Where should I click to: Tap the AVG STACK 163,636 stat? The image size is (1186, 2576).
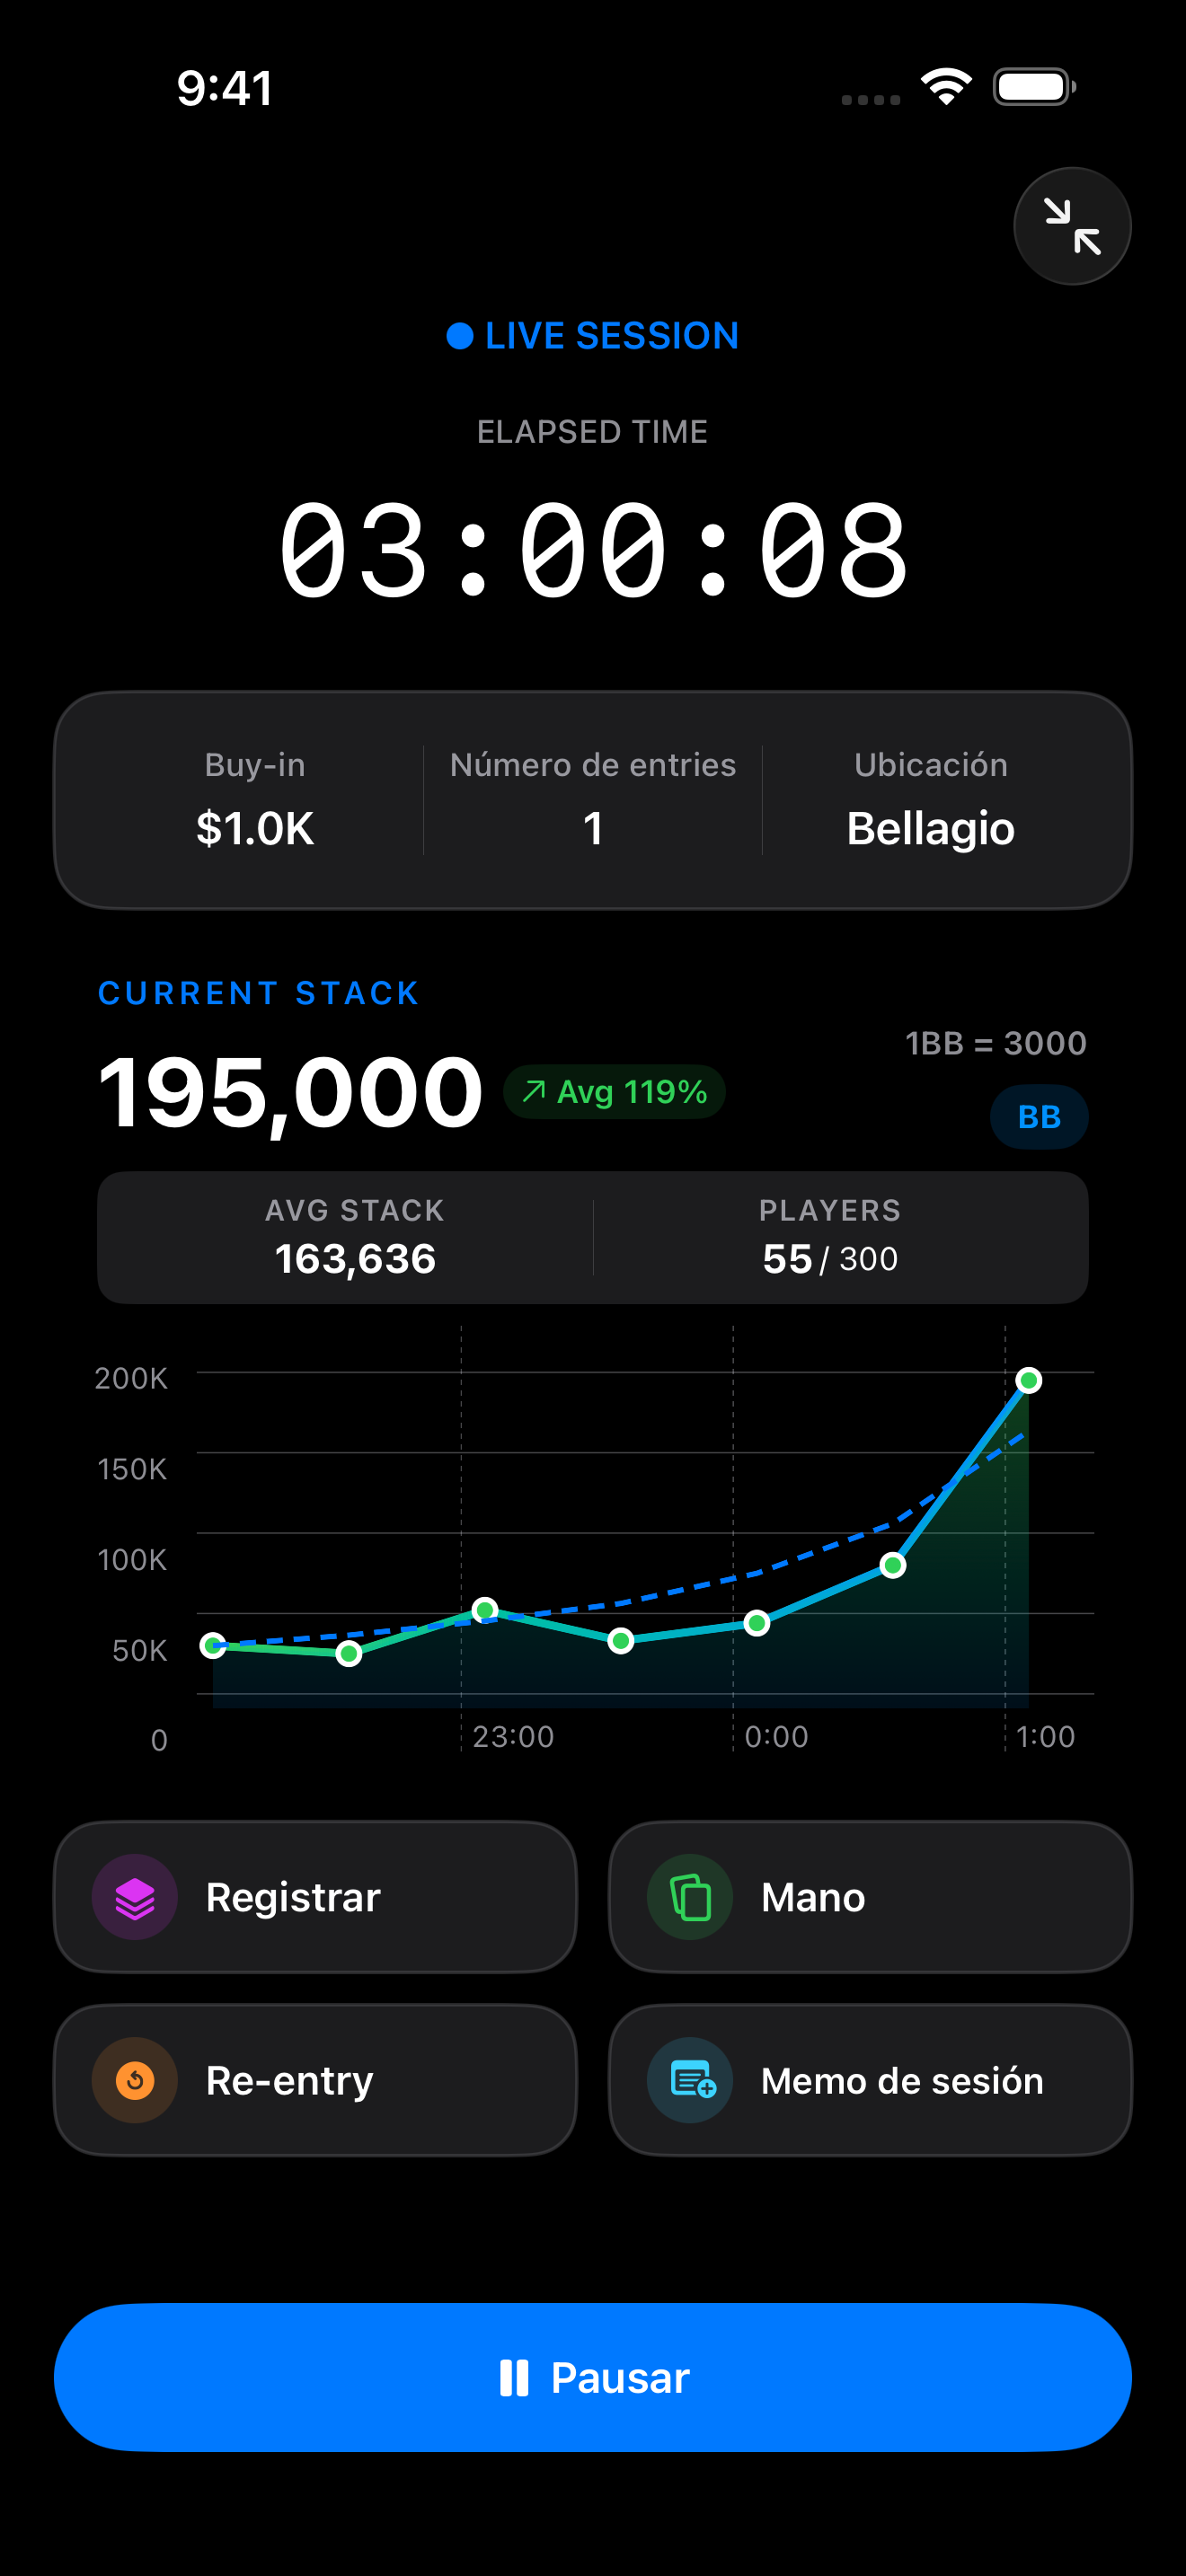point(355,1238)
